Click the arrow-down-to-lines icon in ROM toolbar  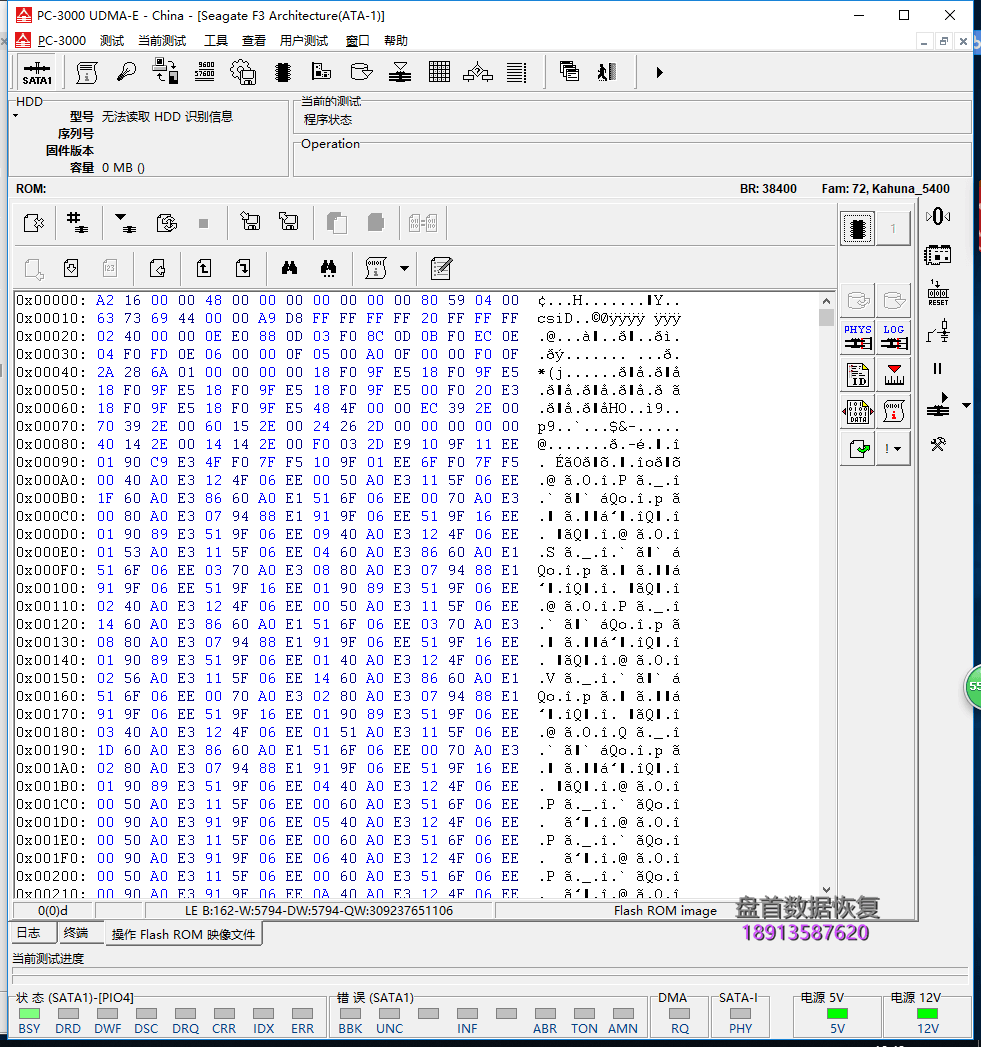point(125,222)
